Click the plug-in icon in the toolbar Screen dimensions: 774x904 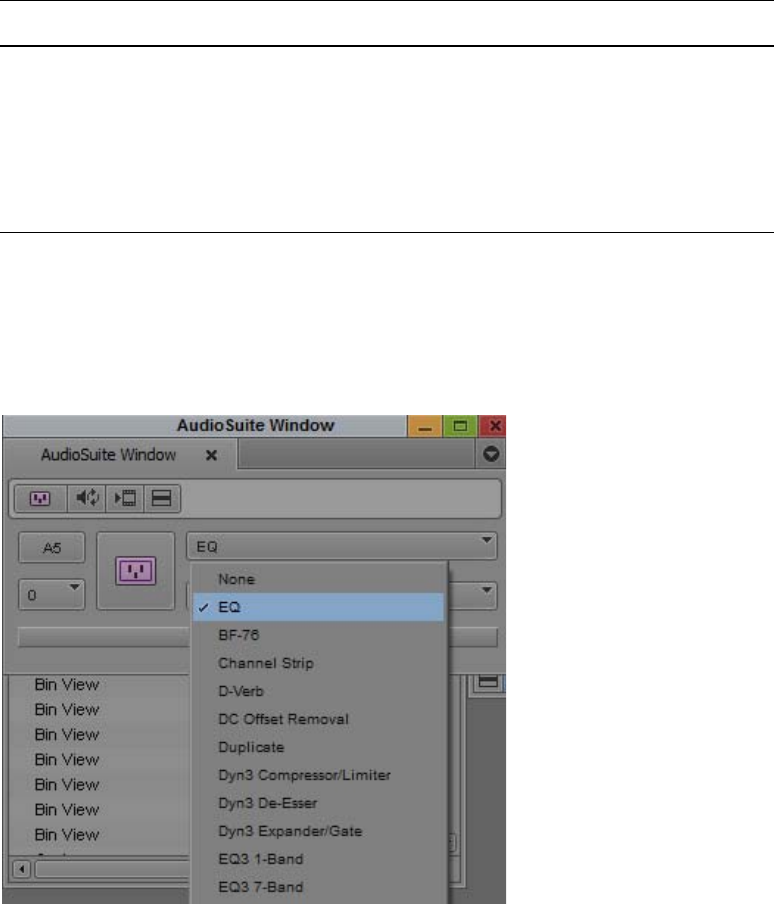pyautogui.click(x=40, y=498)
